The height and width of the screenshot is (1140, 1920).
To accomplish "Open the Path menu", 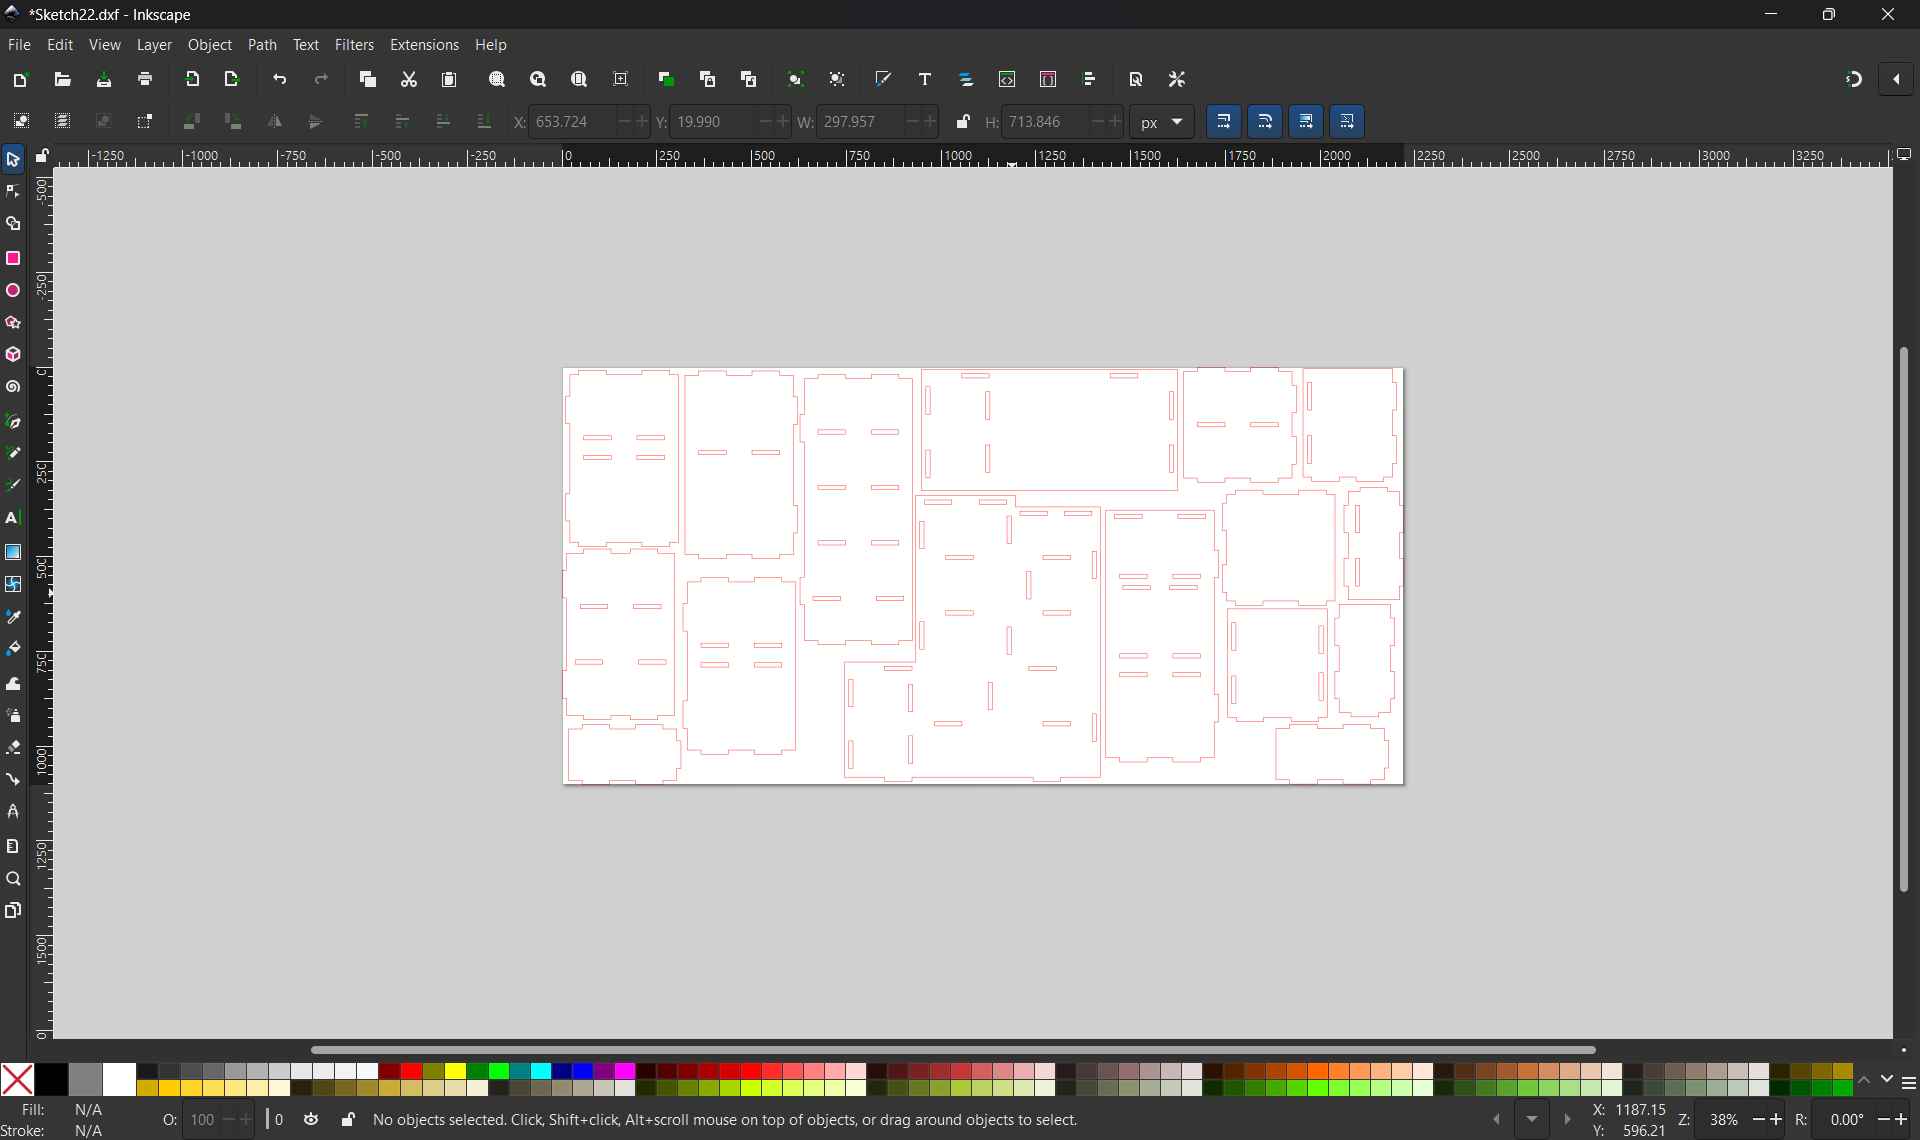I will click(x=262, y=45).
